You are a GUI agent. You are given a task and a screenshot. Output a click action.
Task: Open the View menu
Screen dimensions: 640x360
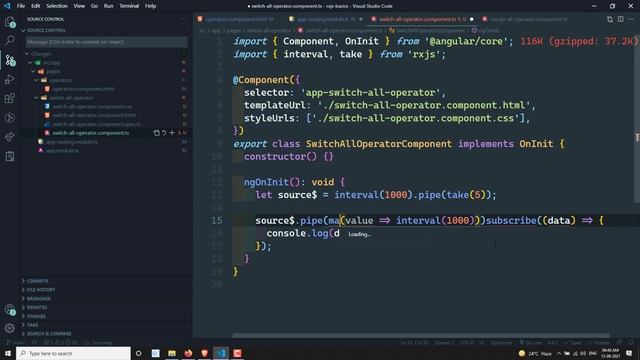tap(79, 6)
